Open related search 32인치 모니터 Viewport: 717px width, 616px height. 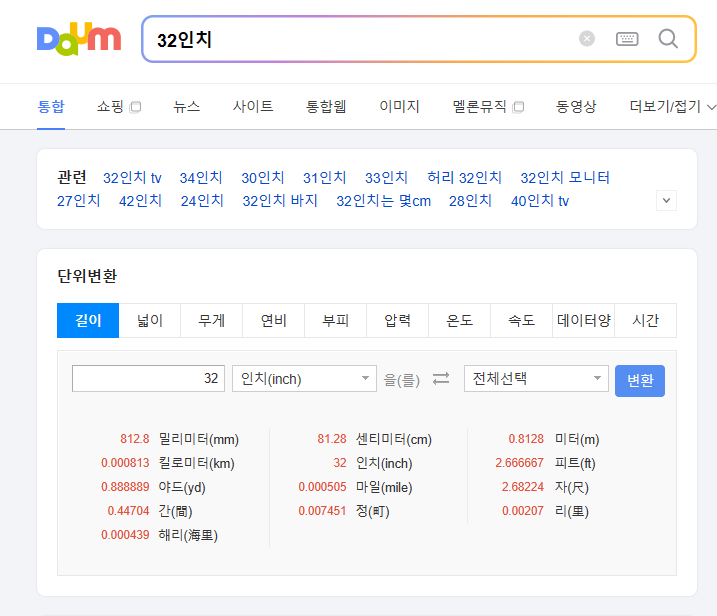(565, 177)
